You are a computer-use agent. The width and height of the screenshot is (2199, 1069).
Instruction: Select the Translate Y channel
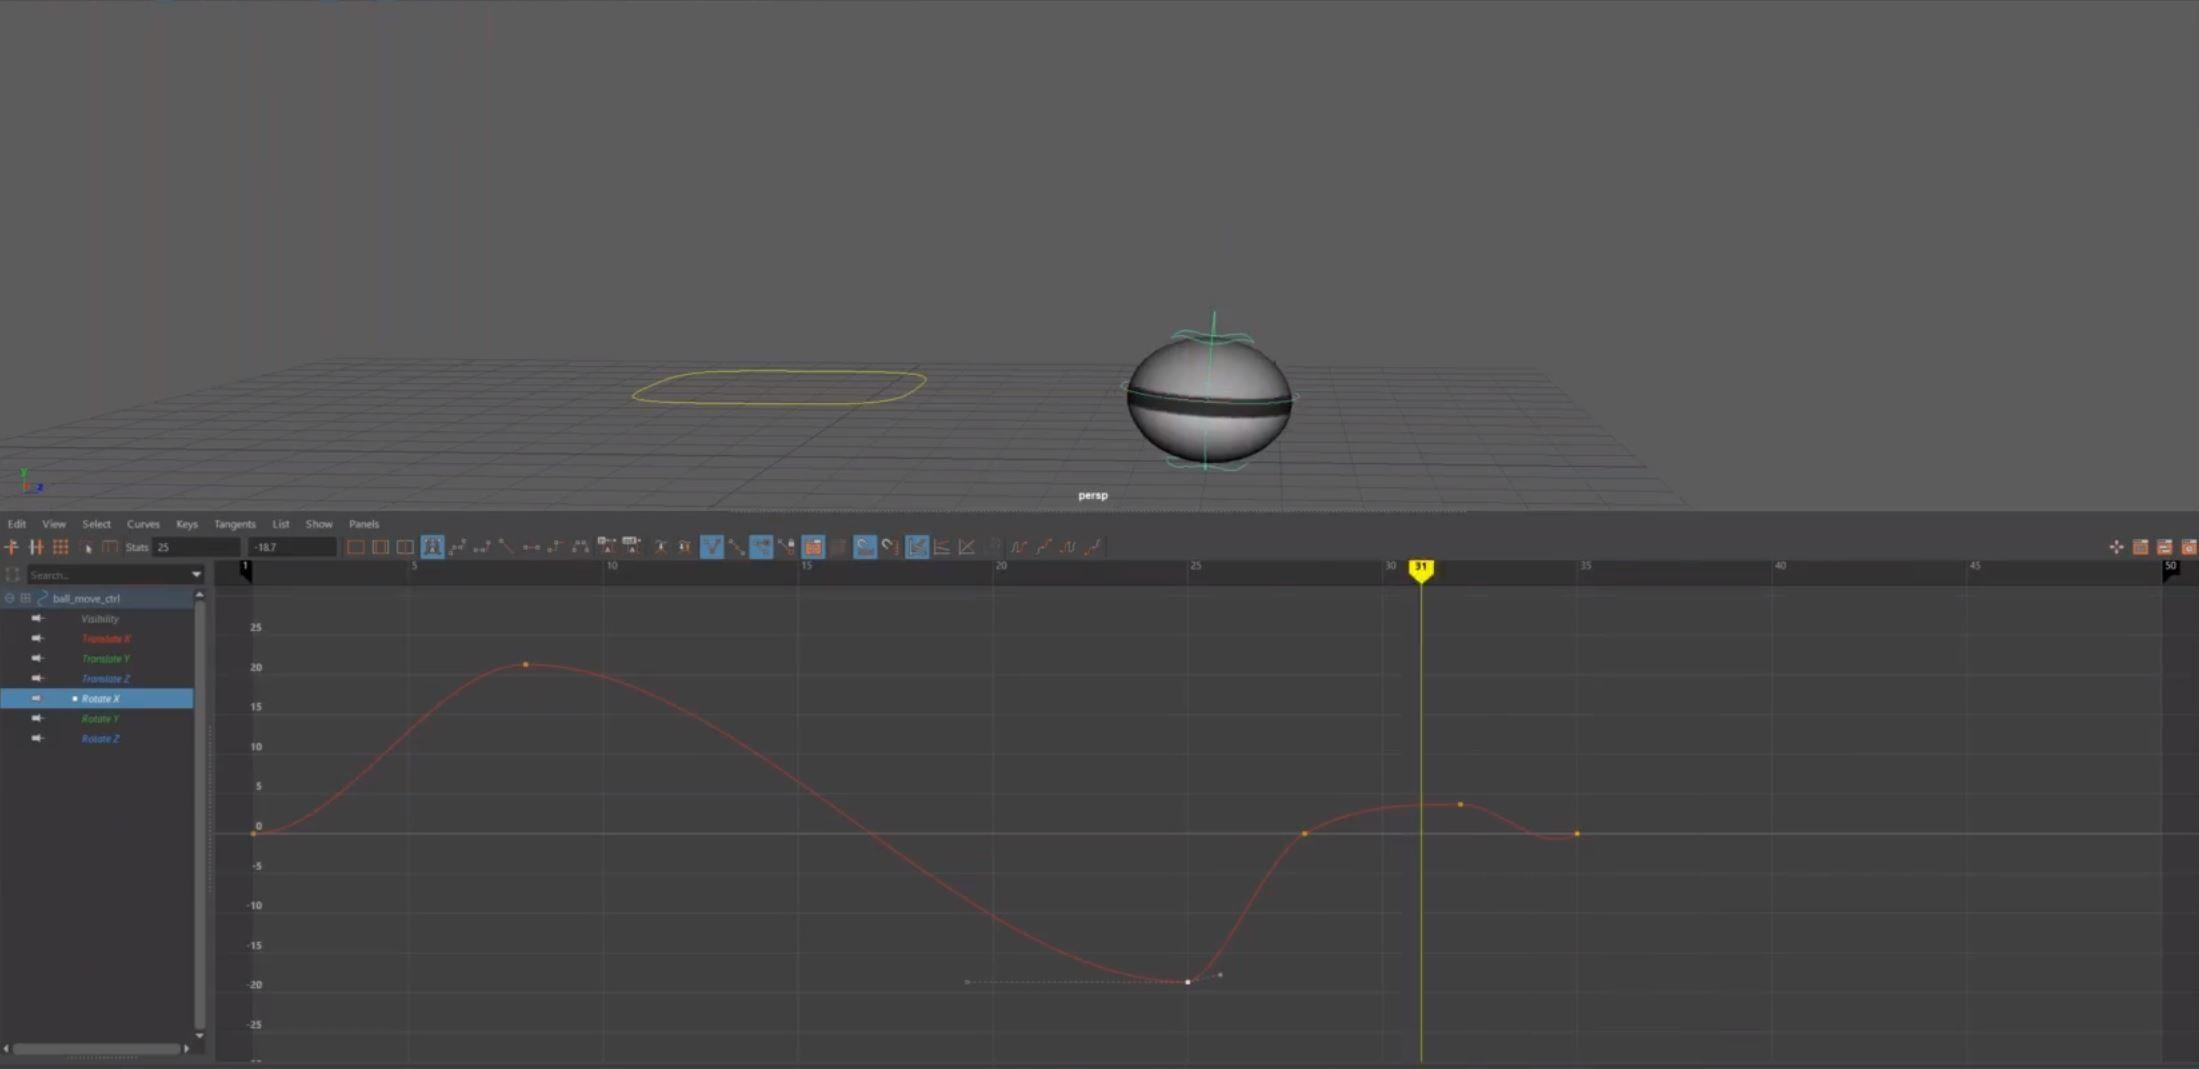tap(106, 659)
